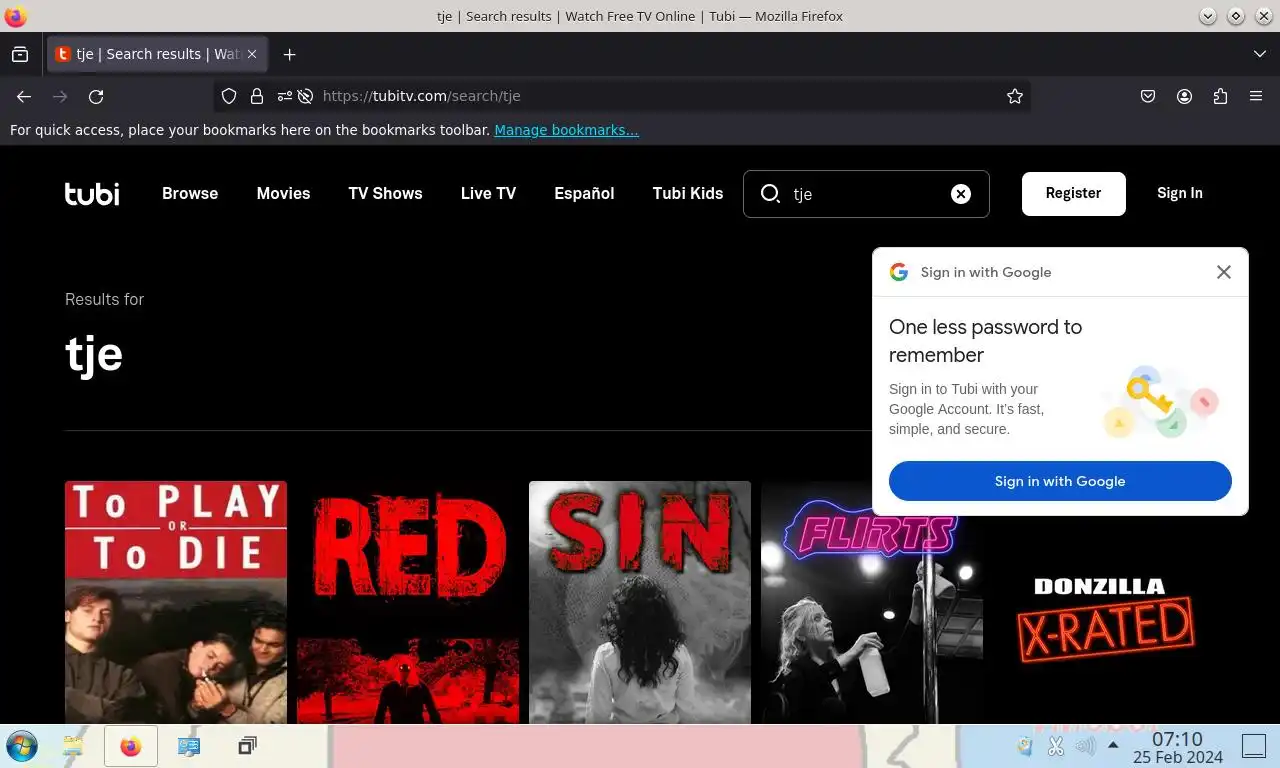
Task: Open the start menu on taskbar
Action: [x=21, y=746]
